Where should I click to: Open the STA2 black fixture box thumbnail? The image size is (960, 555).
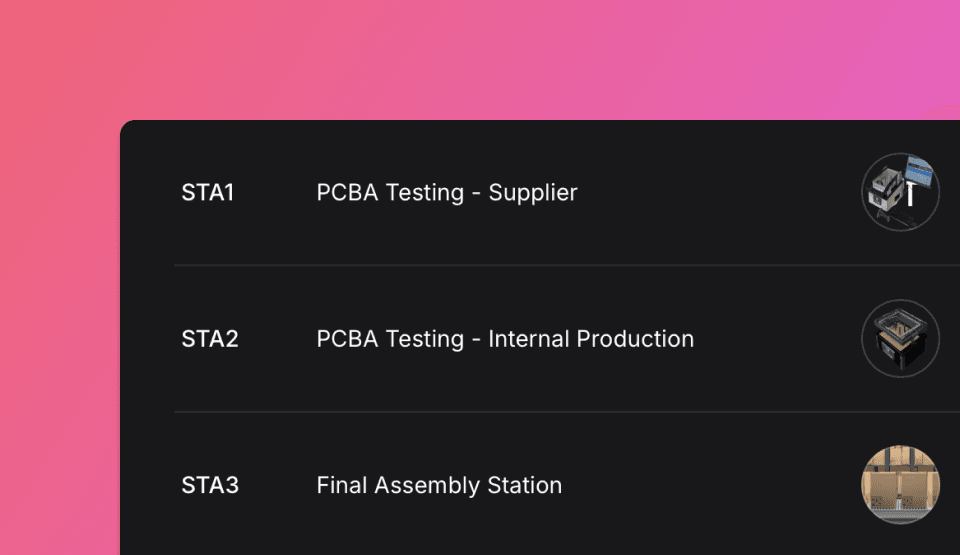[x=900, y=339]
